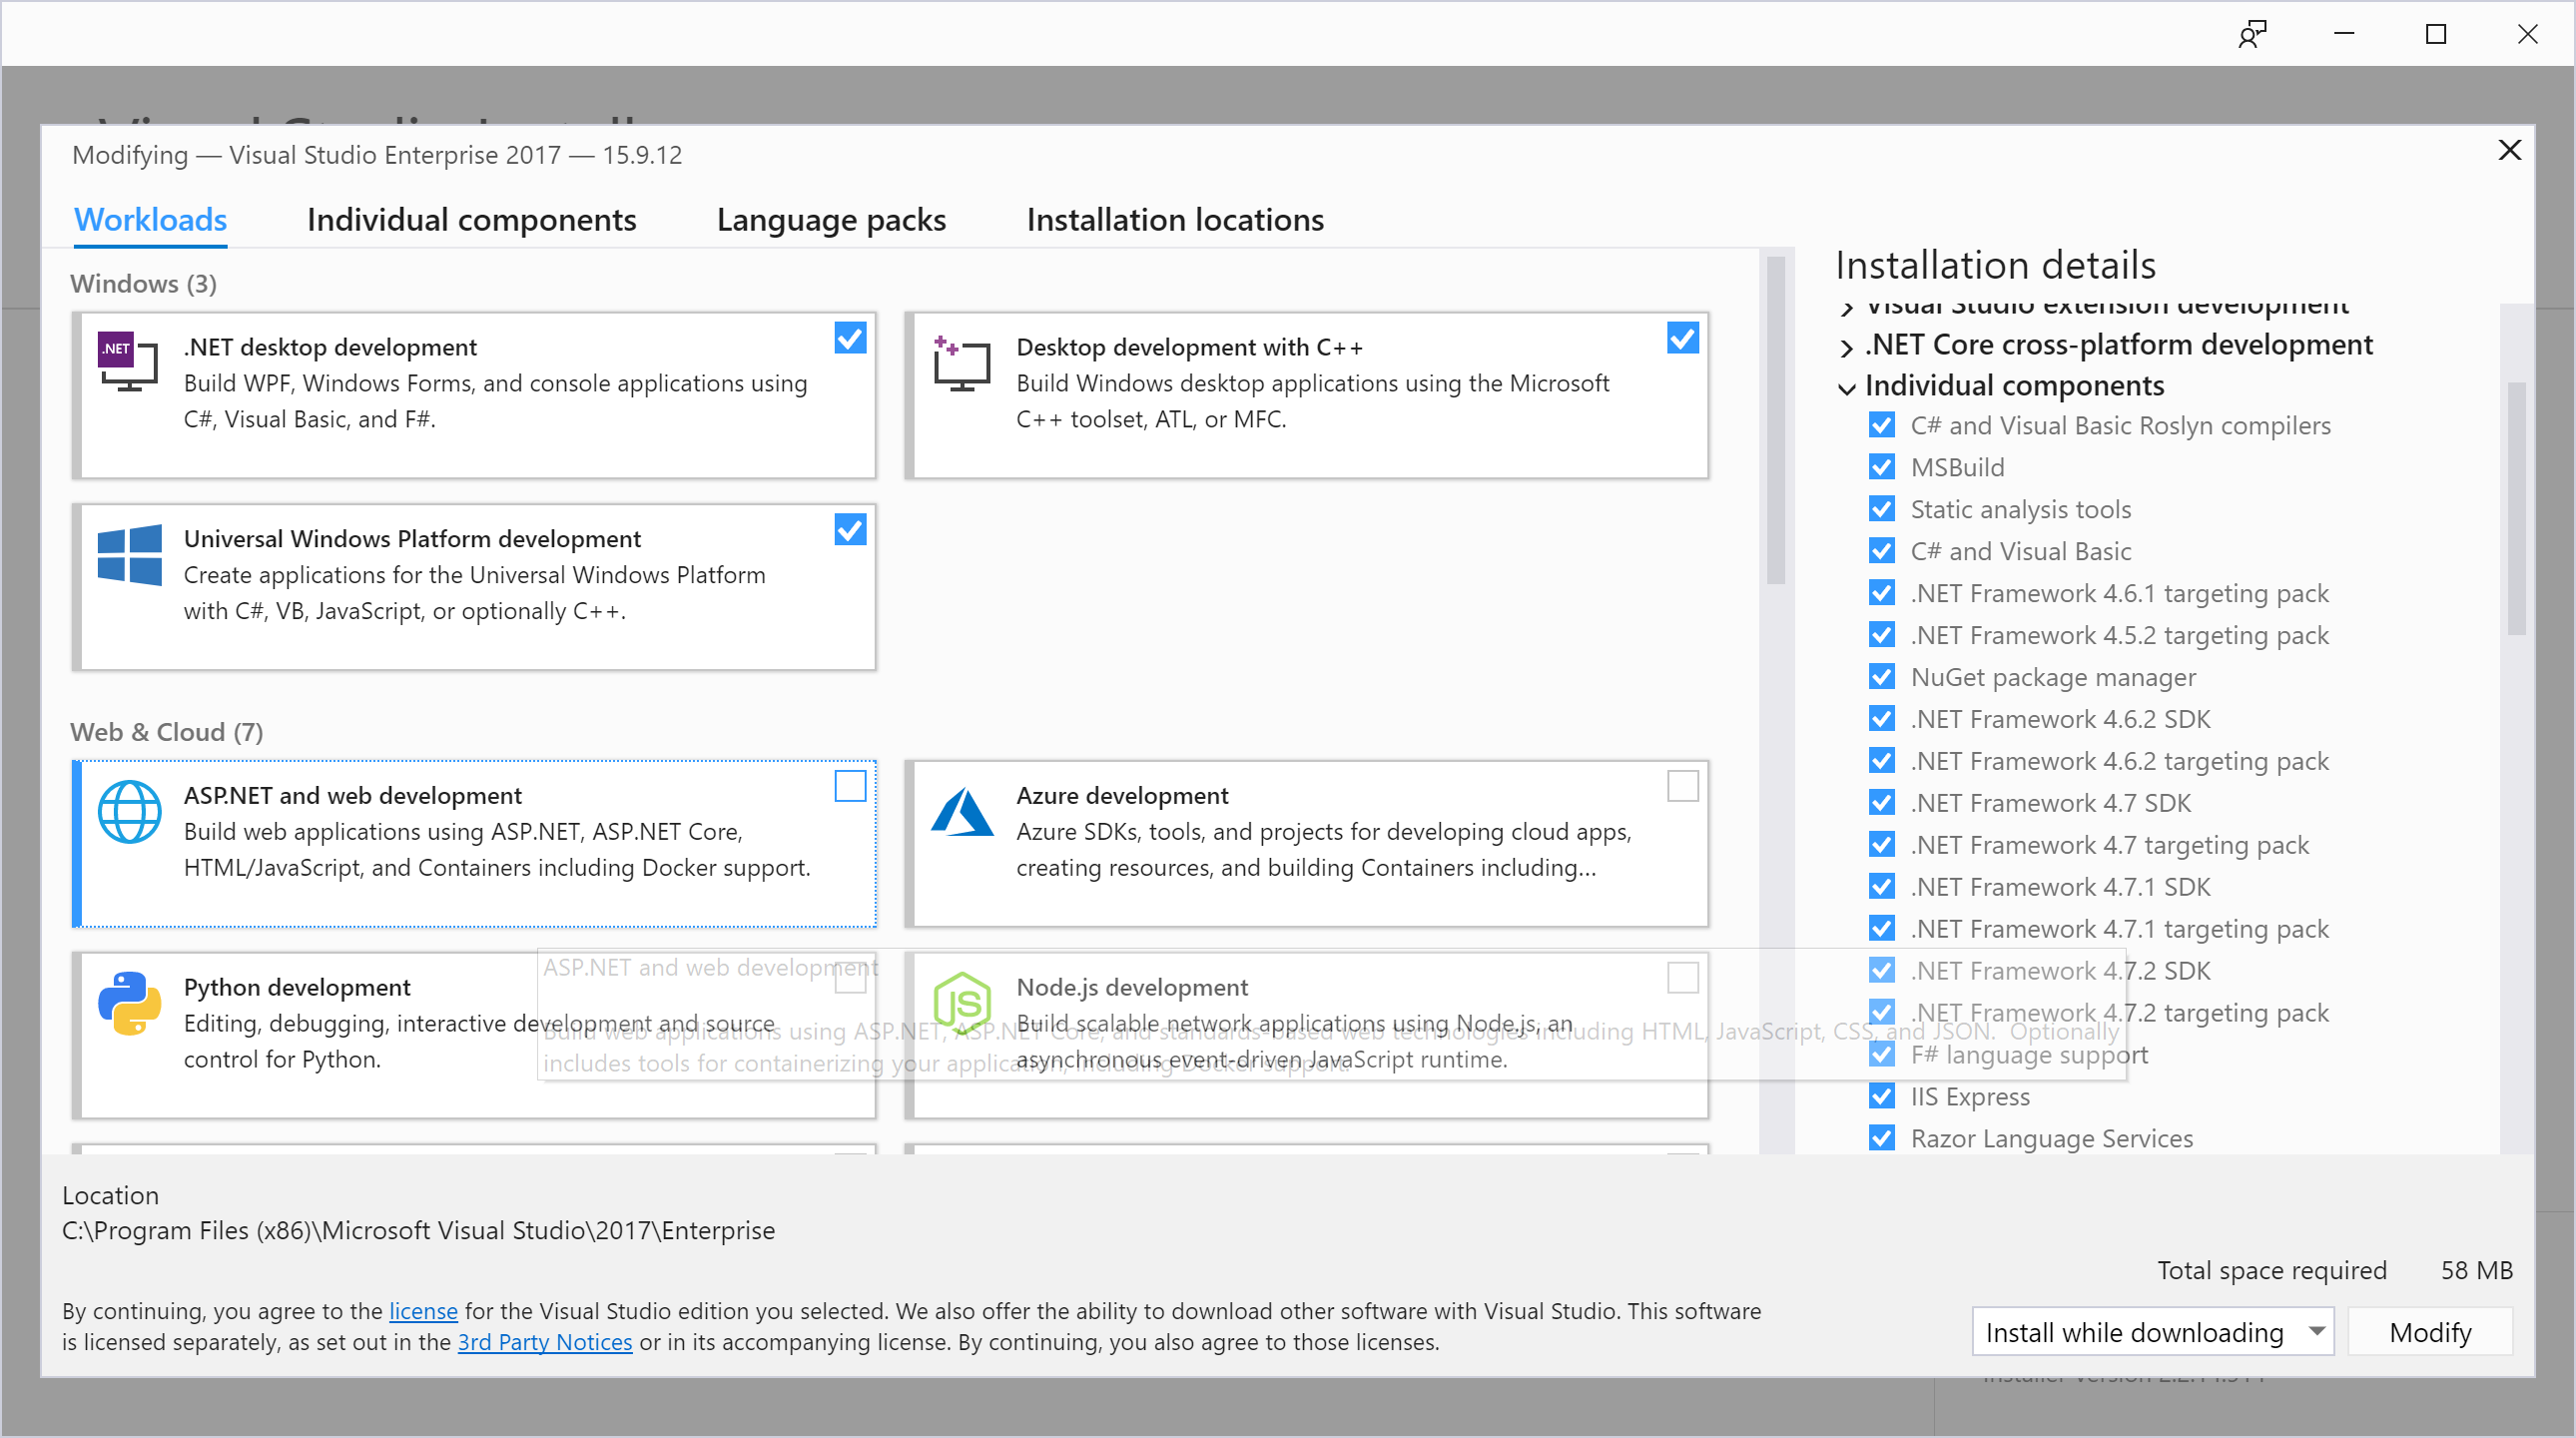Click the workloads list scrollbar
The height and width of the screenshot is (1438, 2576).
click(1777, 420)
